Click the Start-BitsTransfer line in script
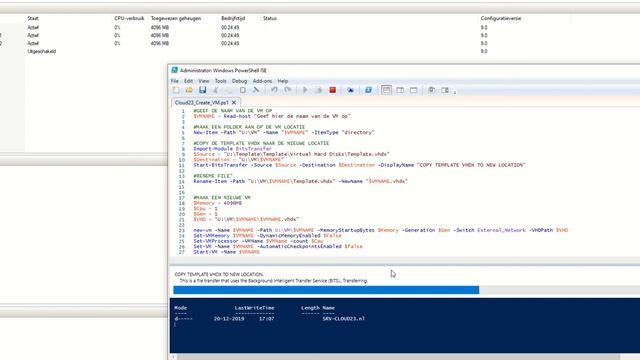This screenshot has height=360, width=640. click(x=359, y=165)
